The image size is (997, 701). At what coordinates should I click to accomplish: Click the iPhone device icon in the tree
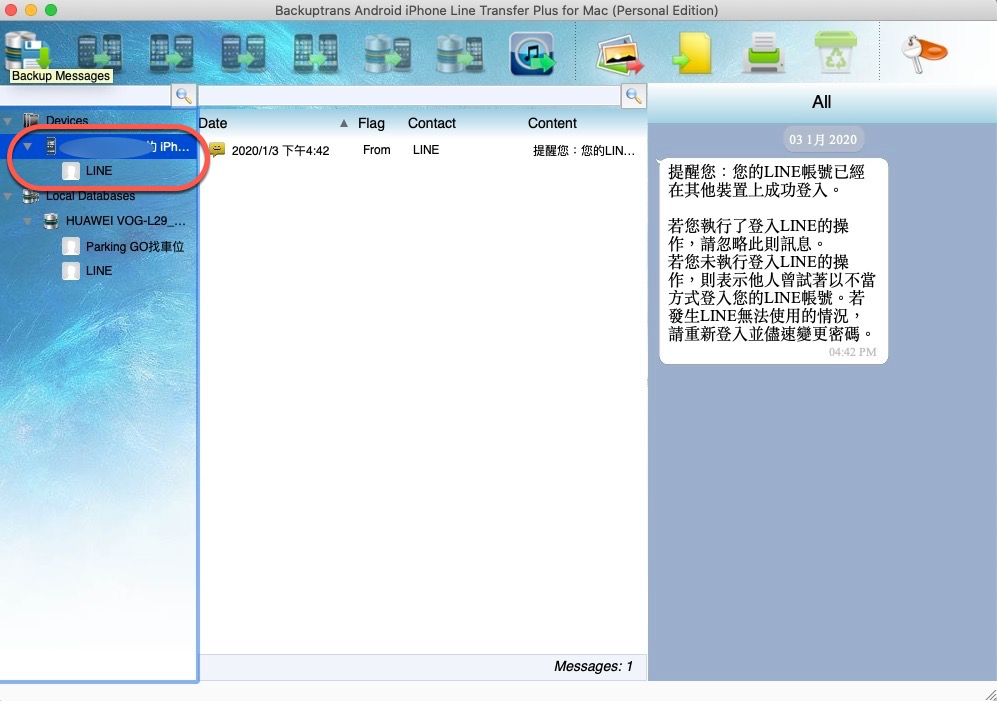click(51, 146)
